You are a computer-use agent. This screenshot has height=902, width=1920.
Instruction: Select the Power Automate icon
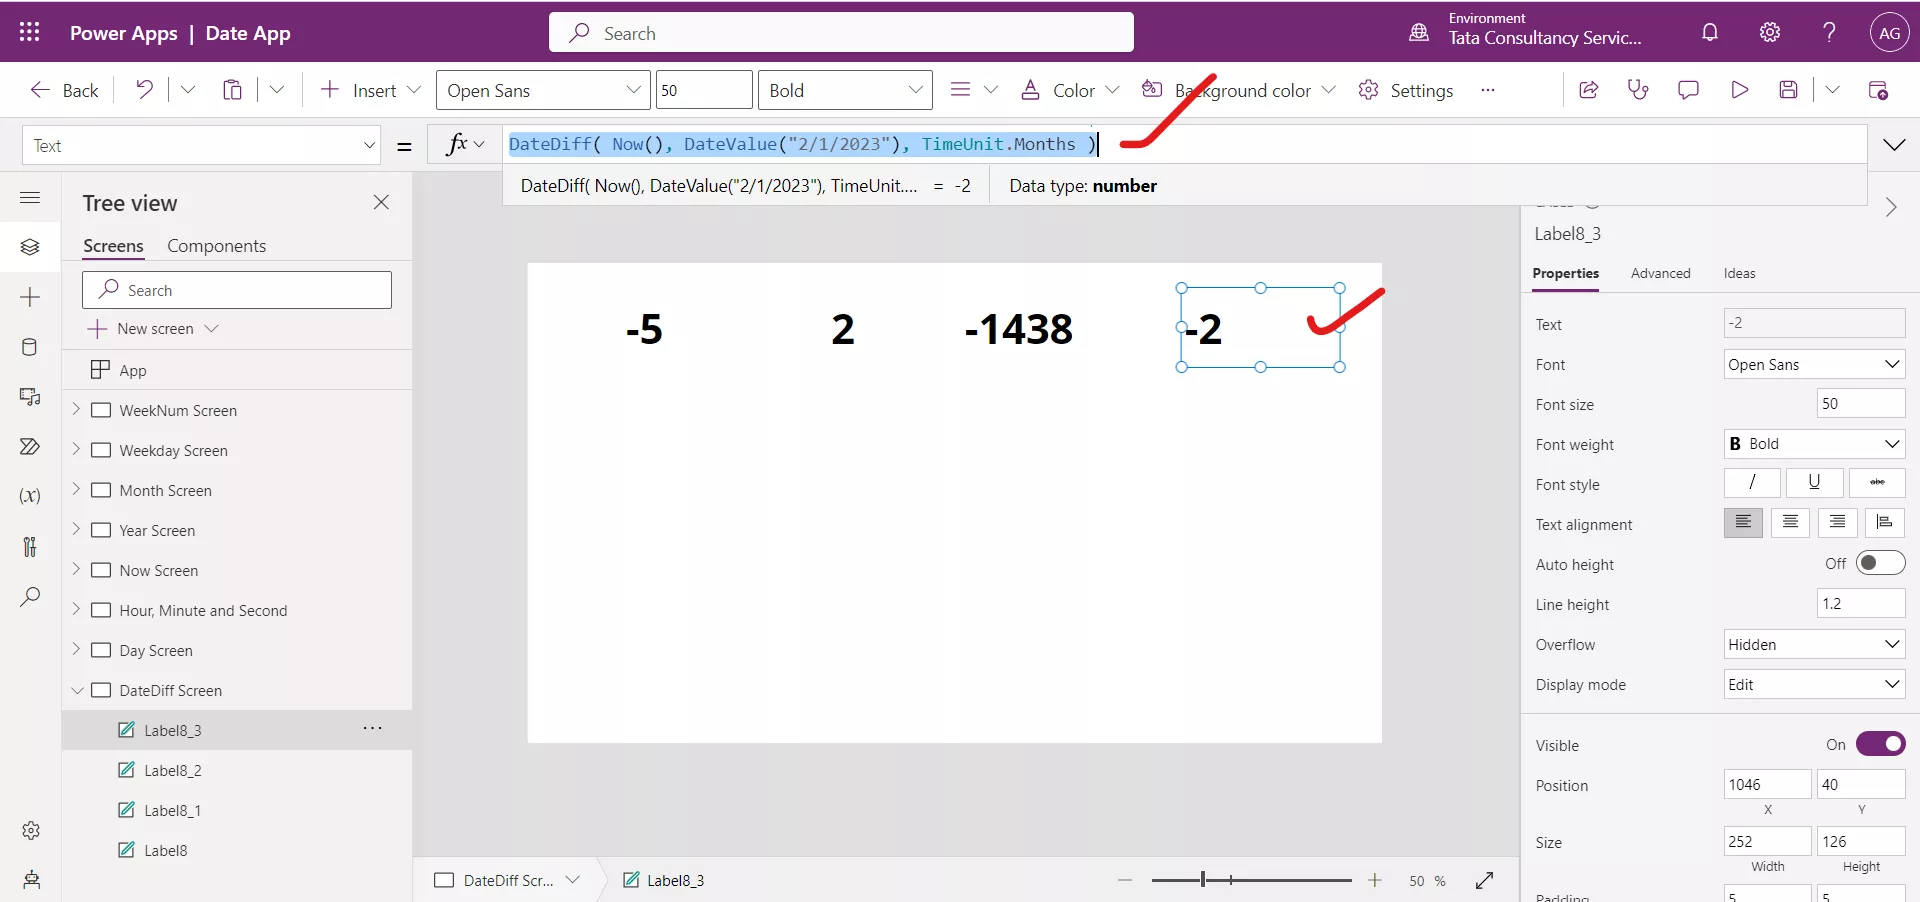pyautogui.click(x=30, y=448)
